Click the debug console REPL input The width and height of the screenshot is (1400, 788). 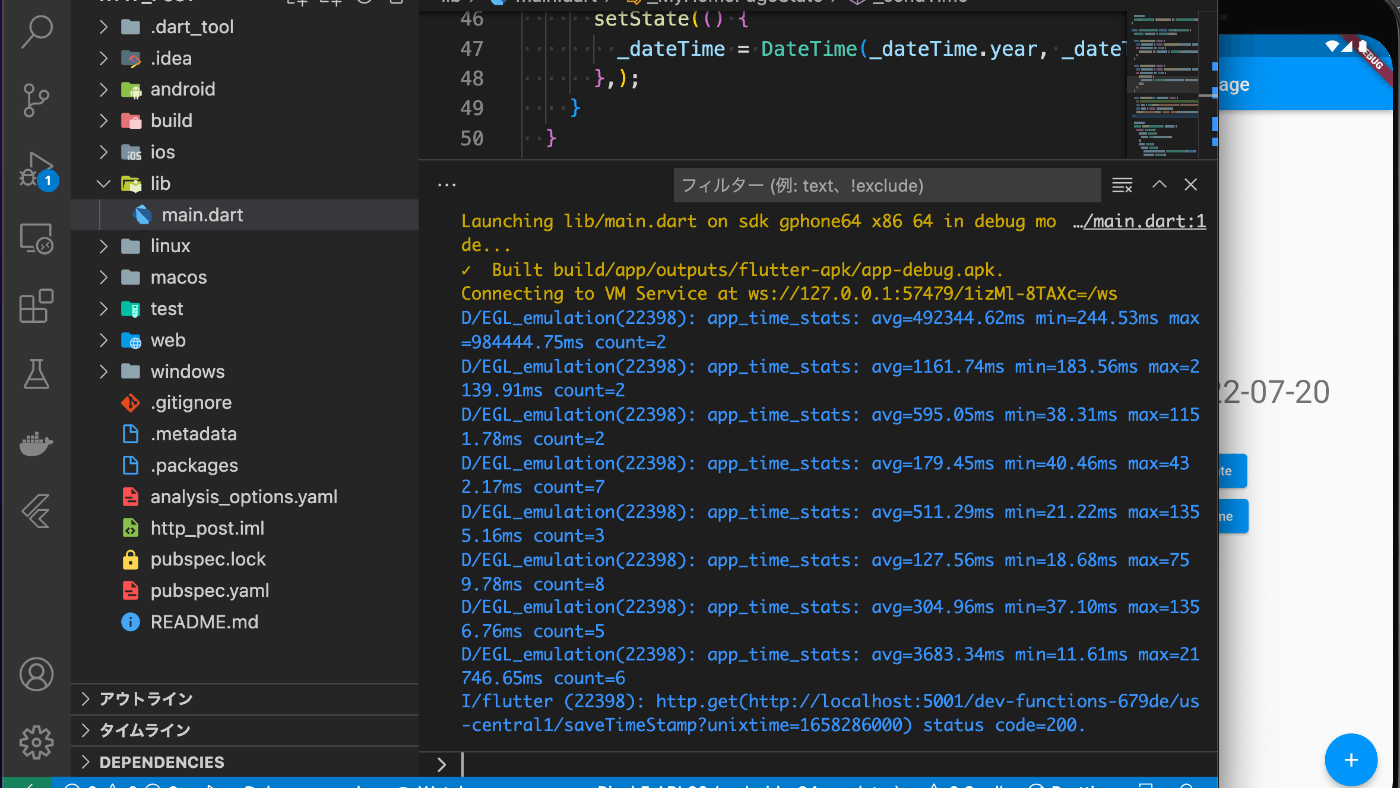838,764
